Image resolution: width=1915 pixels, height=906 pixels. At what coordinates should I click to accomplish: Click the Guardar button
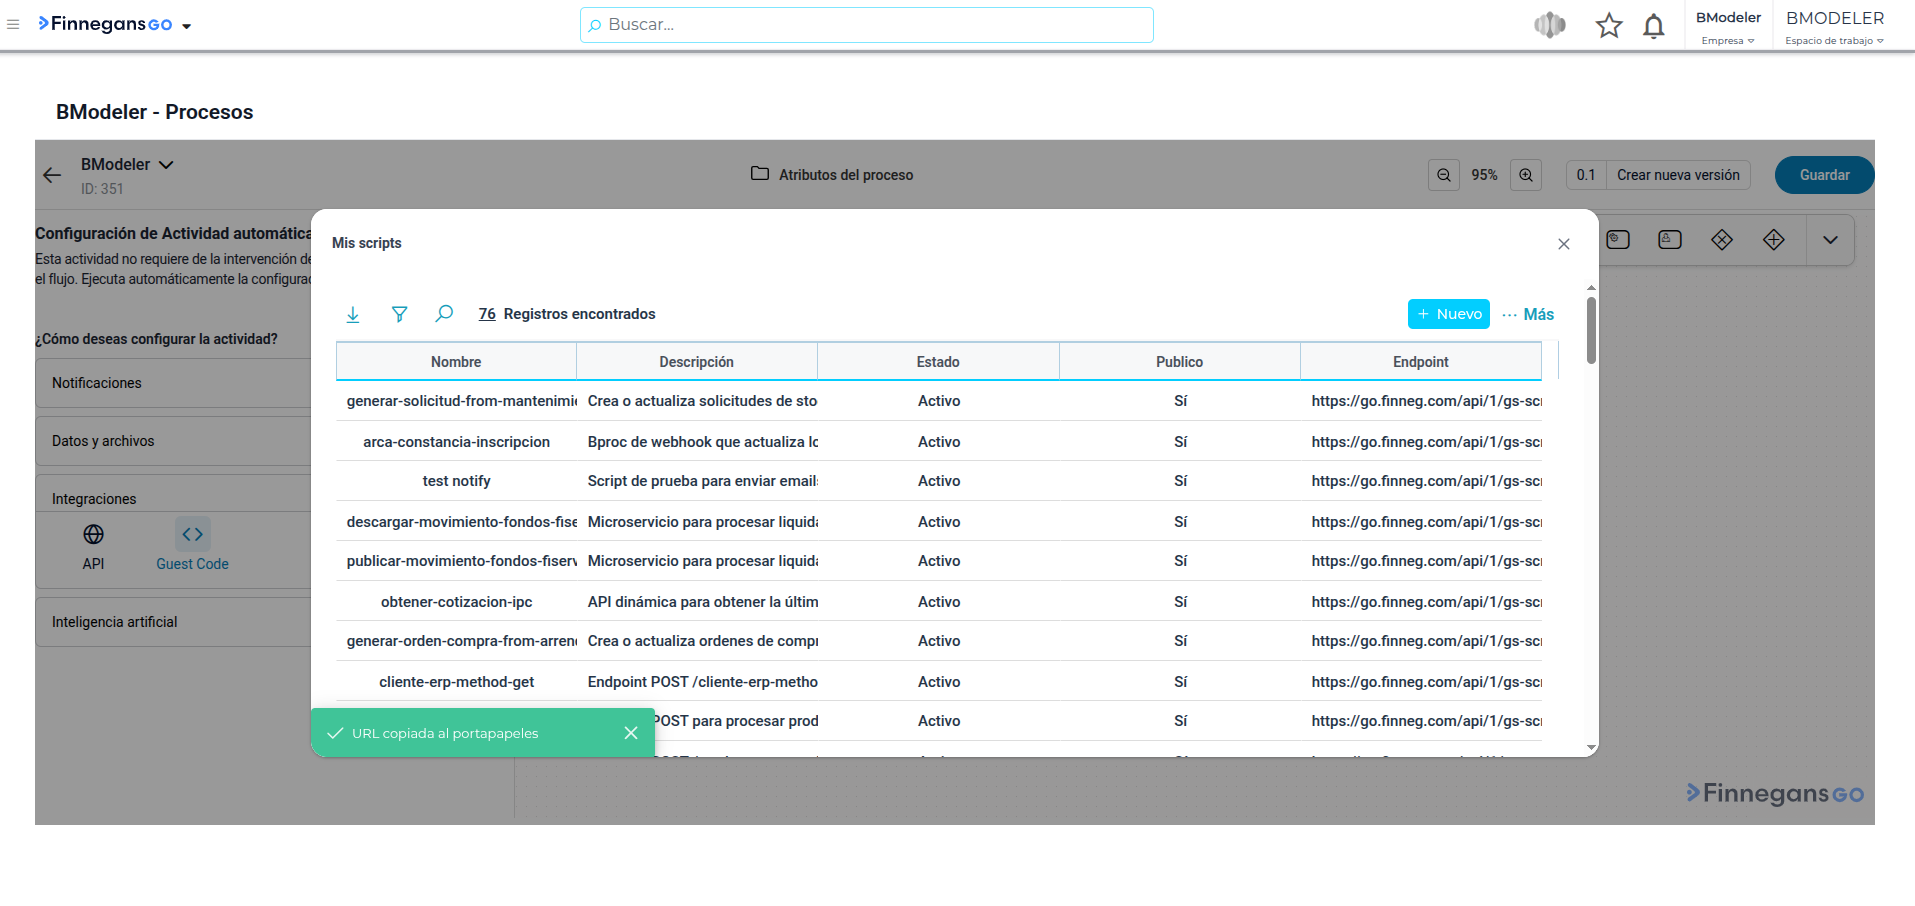pos(1825,175)
